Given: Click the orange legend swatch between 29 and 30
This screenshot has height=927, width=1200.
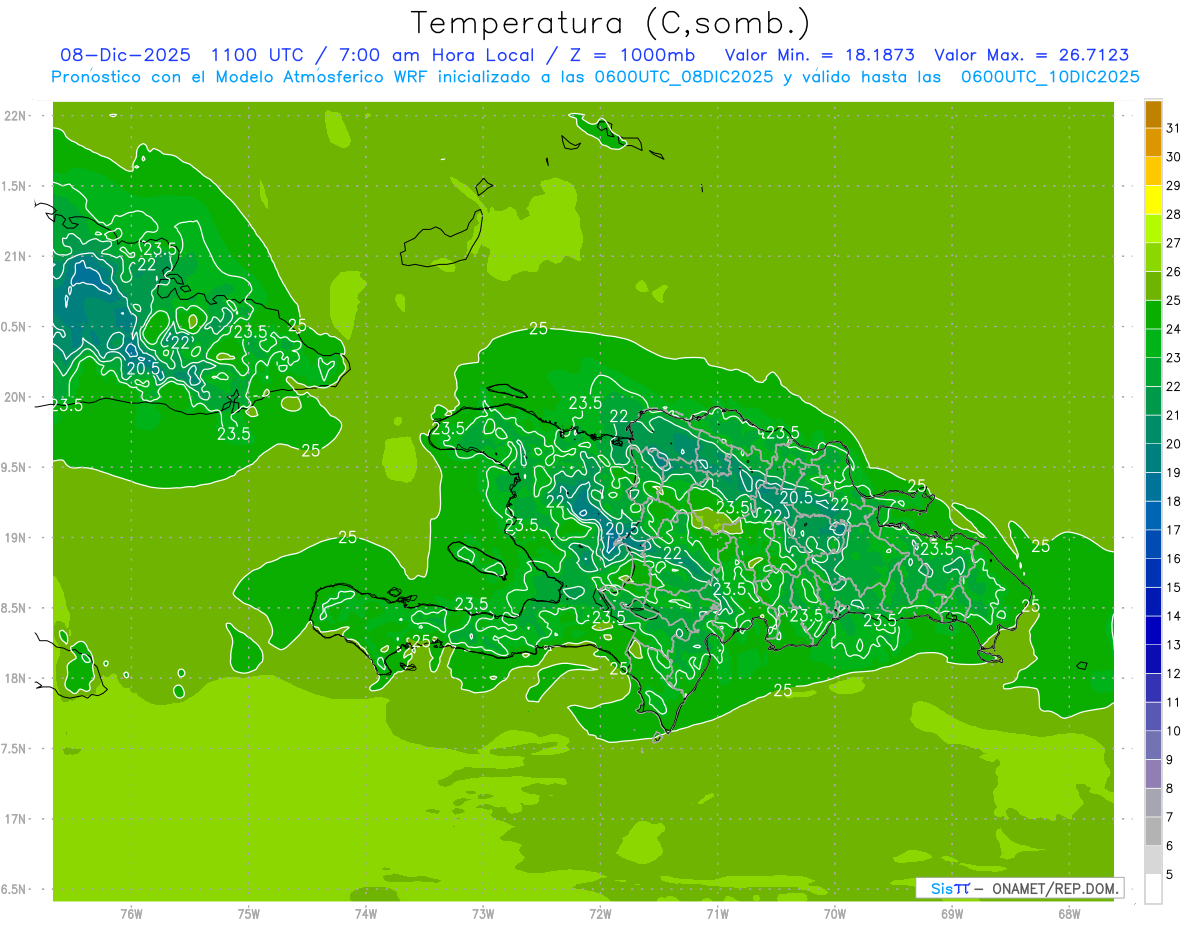Looking at the screenshot, I should [x=1153, y=171].
